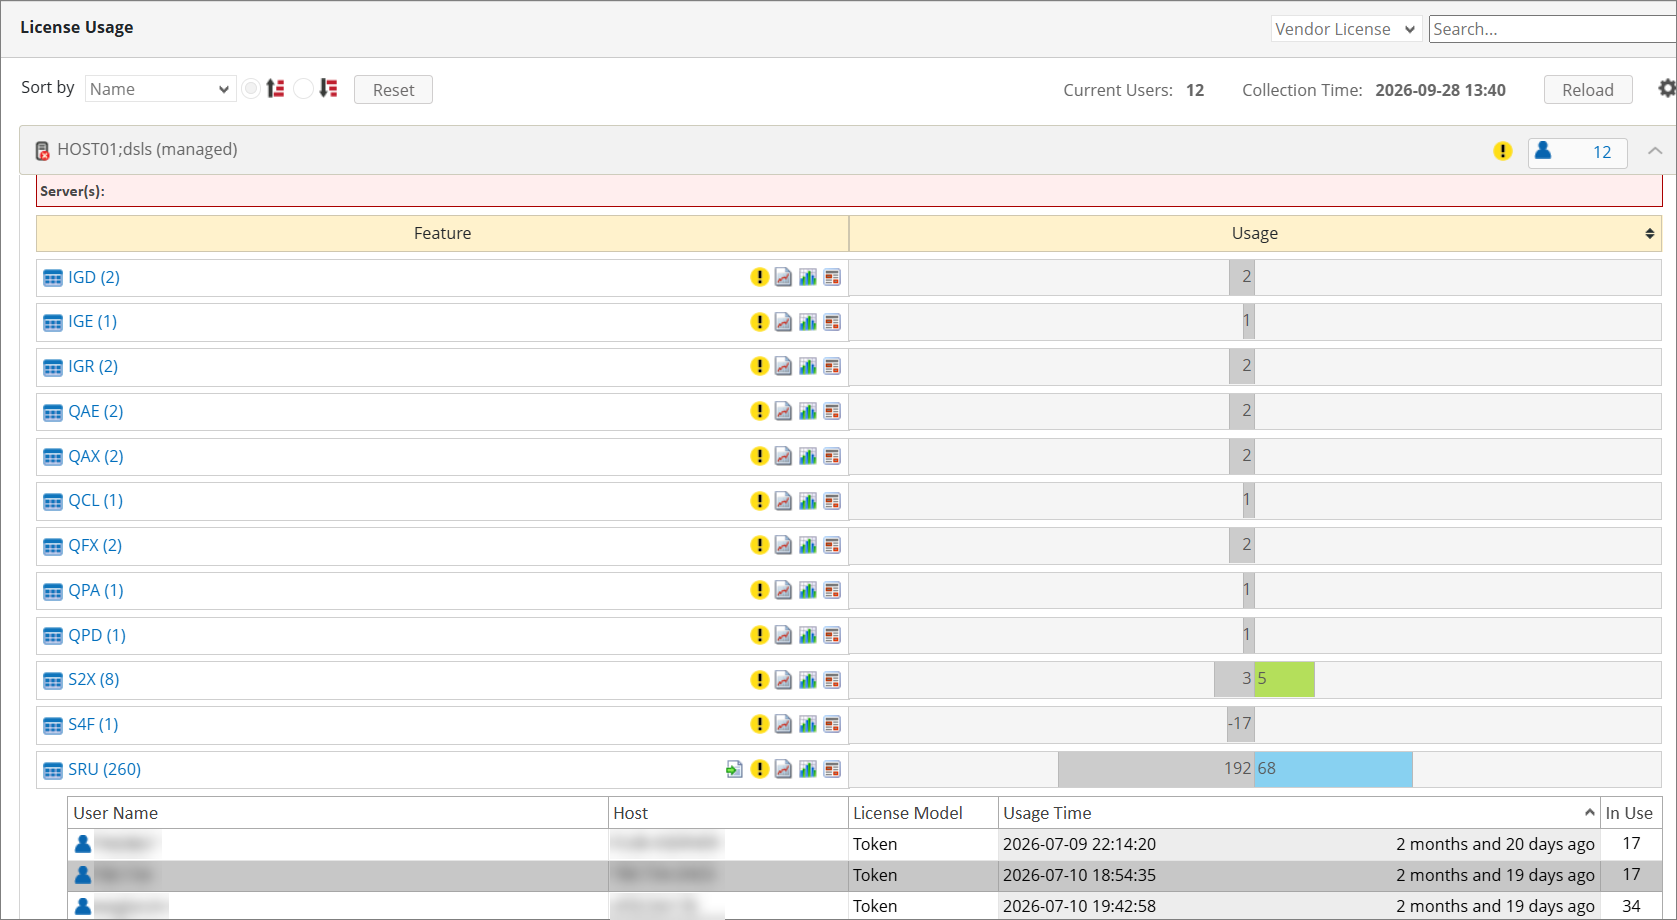Click the green segment of S2X usage bar
Screen dimensions: 1677x920
coord(1285,679)
